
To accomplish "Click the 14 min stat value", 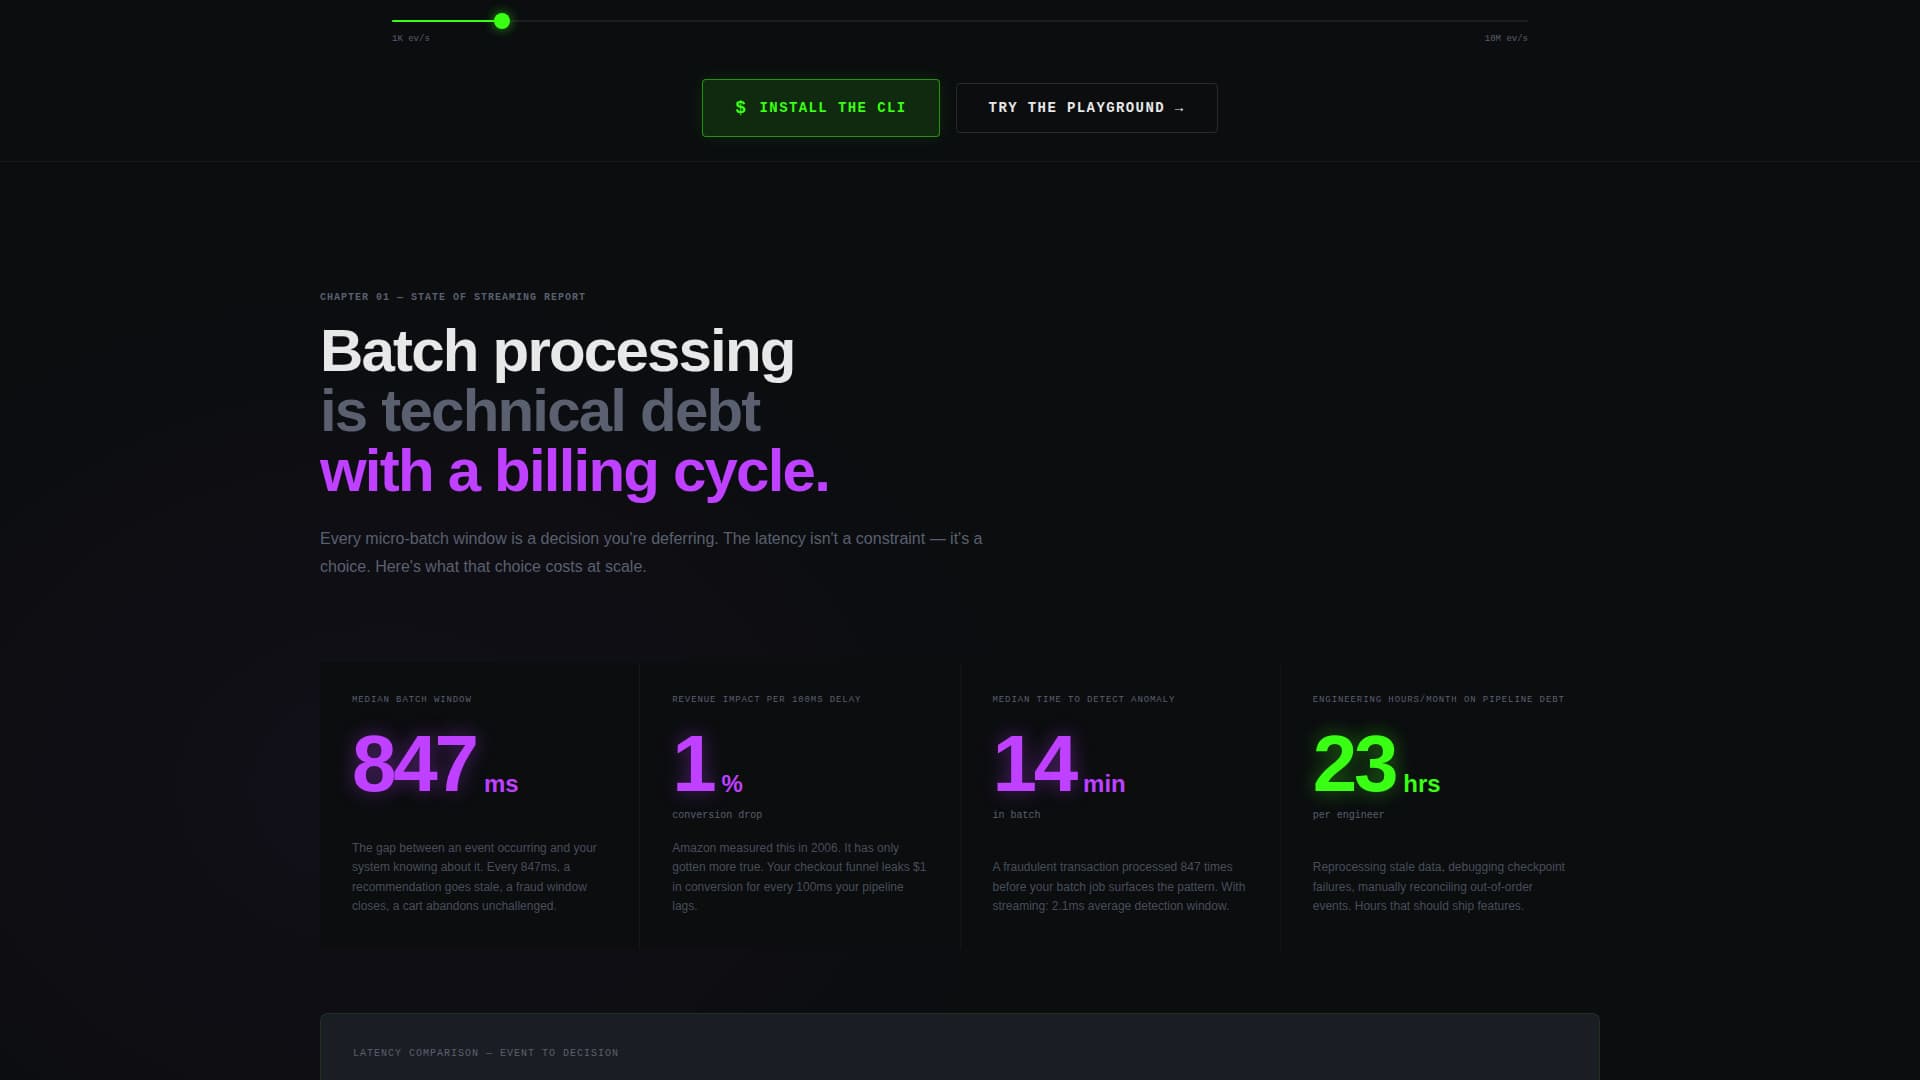I will pyautogui.click(x=1059, y=764).
